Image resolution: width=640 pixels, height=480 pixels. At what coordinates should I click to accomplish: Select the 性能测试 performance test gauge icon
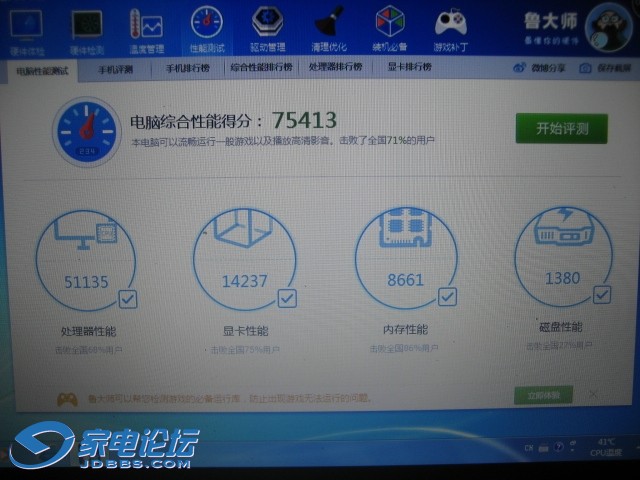click(x=207, y=25)
